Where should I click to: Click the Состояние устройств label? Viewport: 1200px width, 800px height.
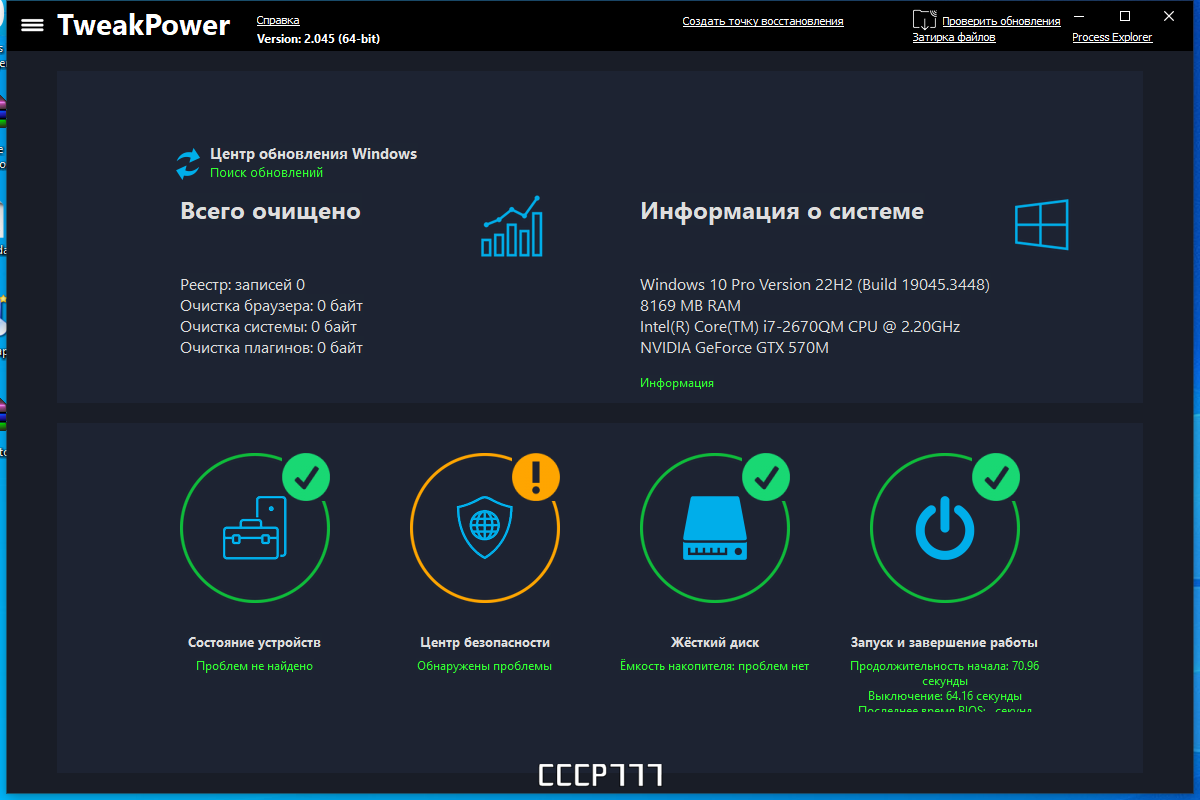click(x=254, y=643)
